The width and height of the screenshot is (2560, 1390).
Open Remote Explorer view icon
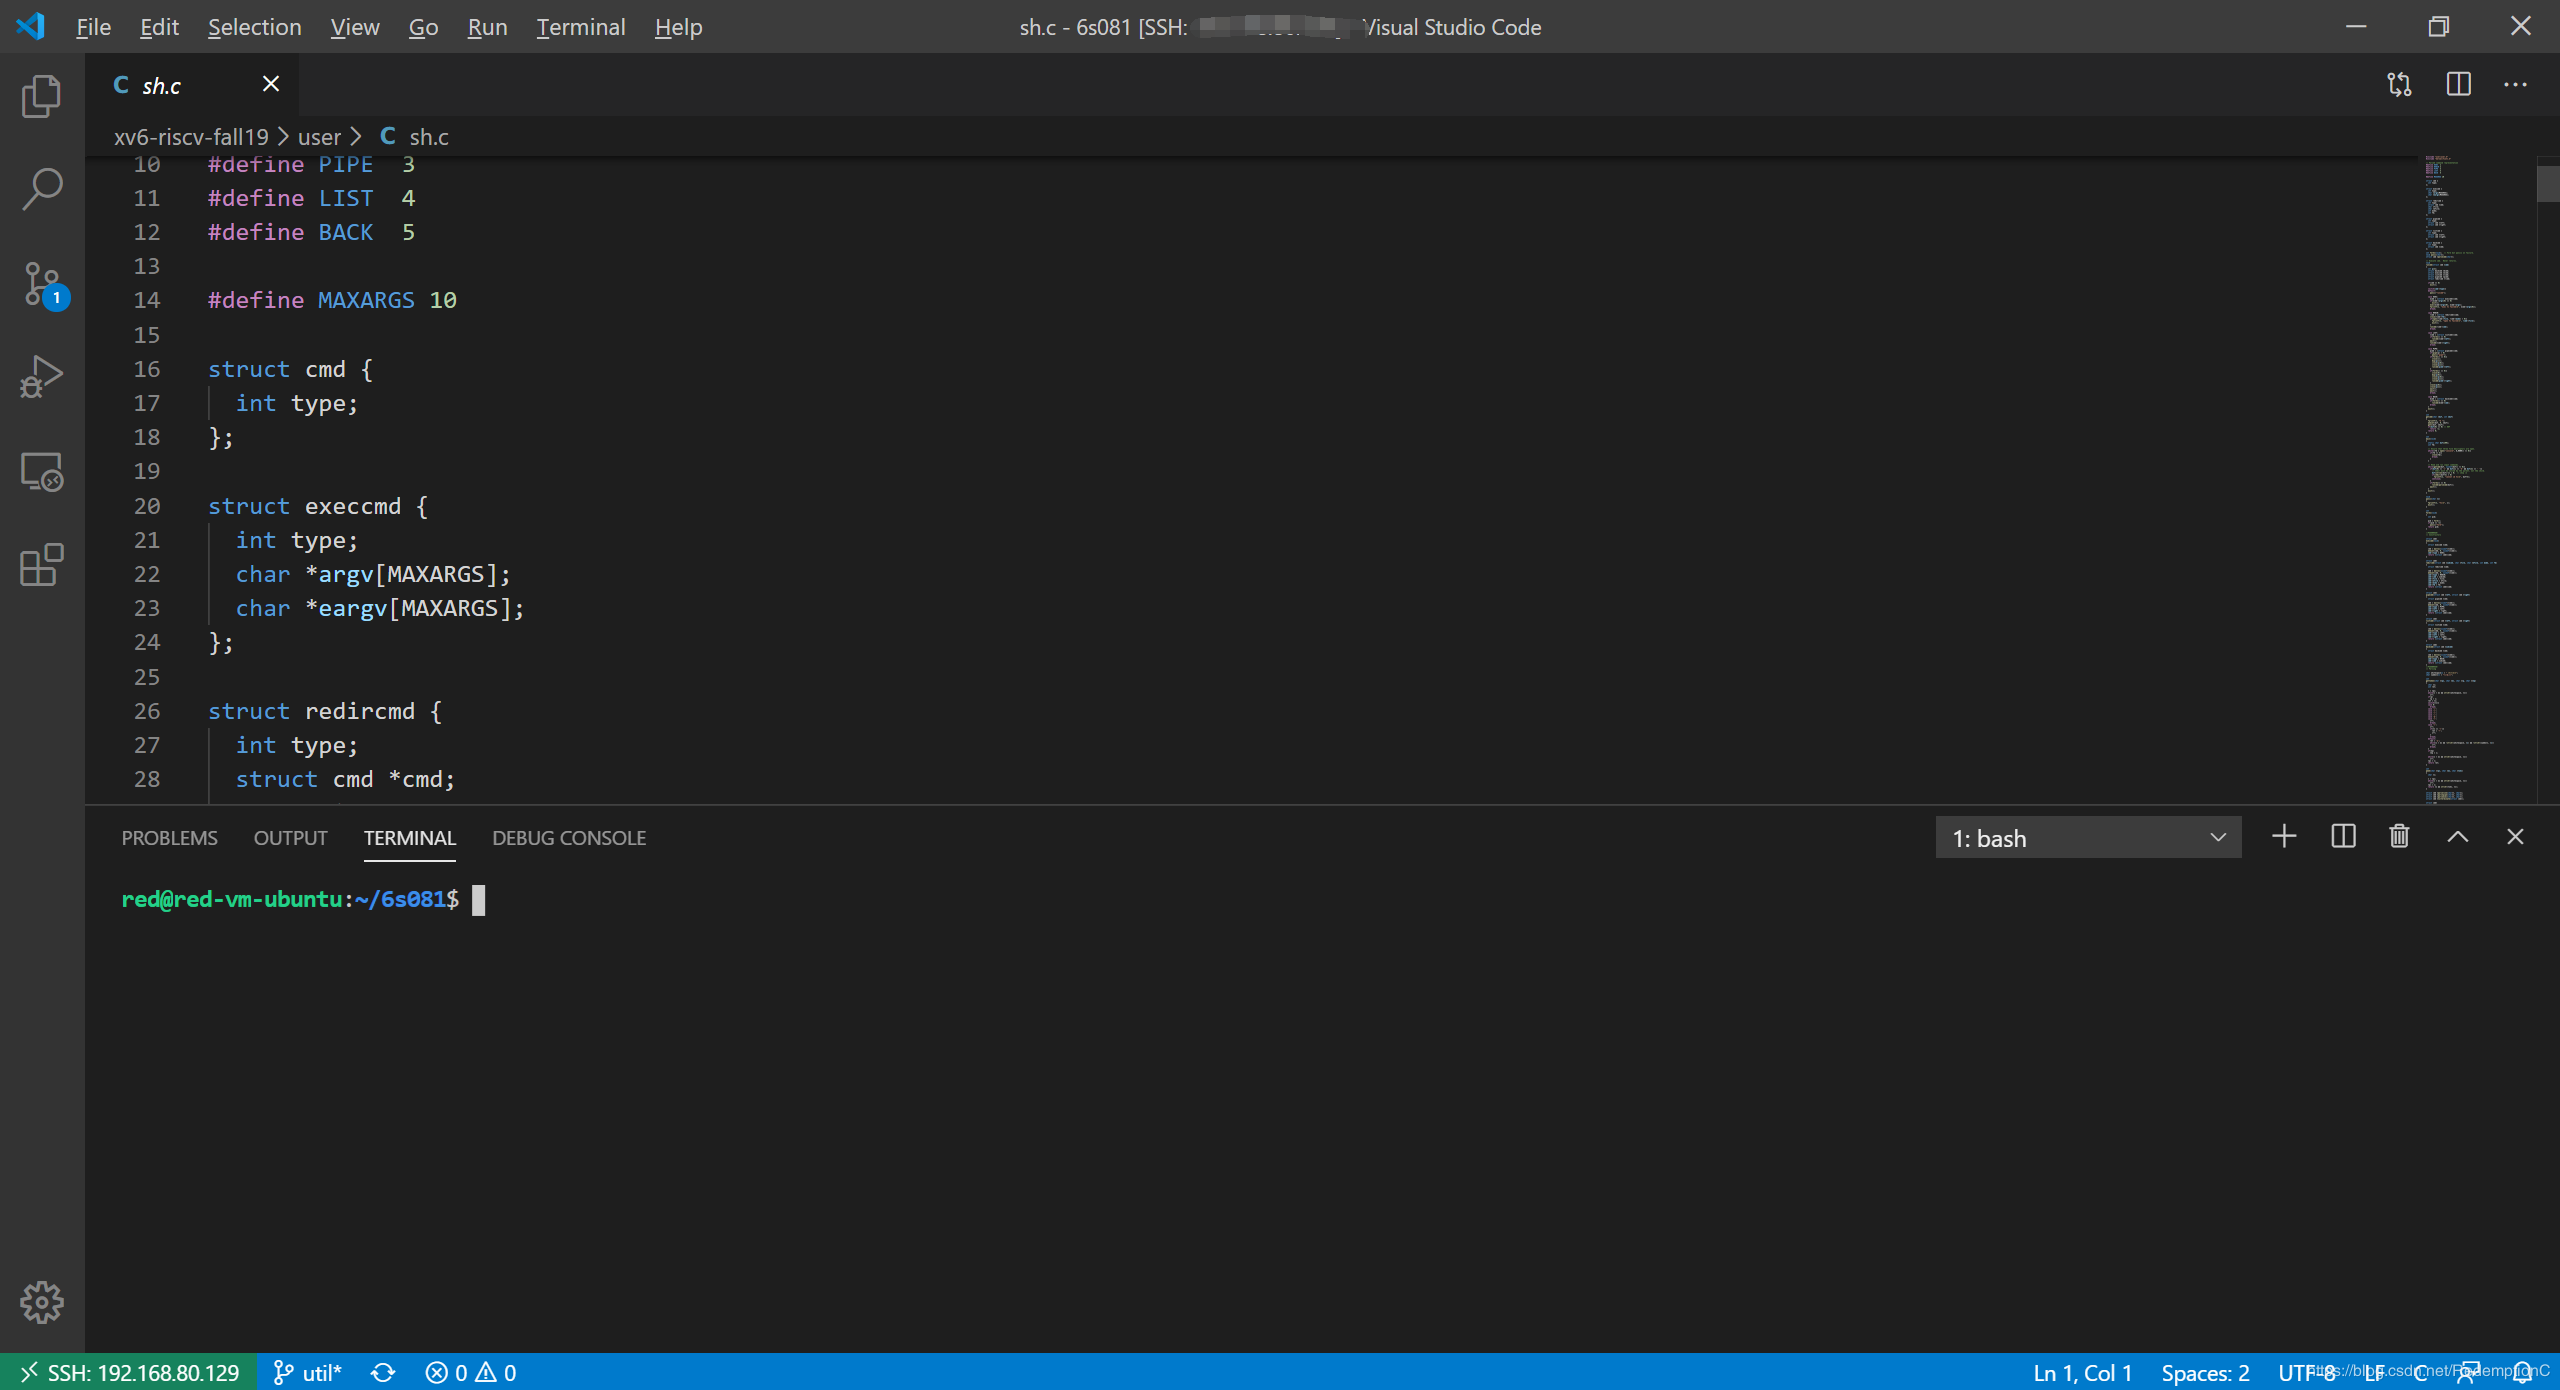coord(41,471)
